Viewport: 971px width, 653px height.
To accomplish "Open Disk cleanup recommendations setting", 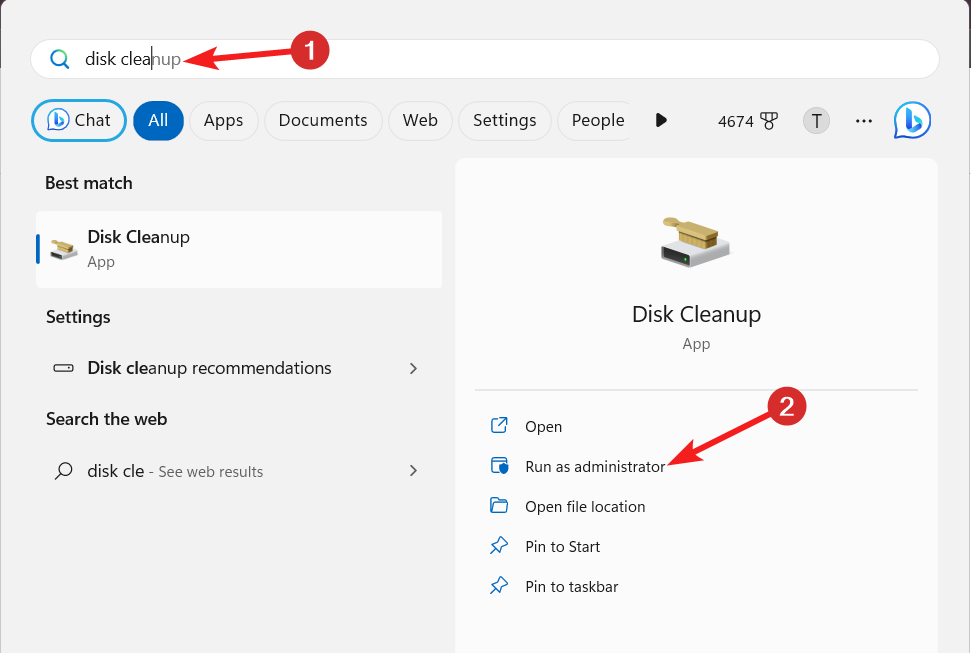I will tap(239, 368).
